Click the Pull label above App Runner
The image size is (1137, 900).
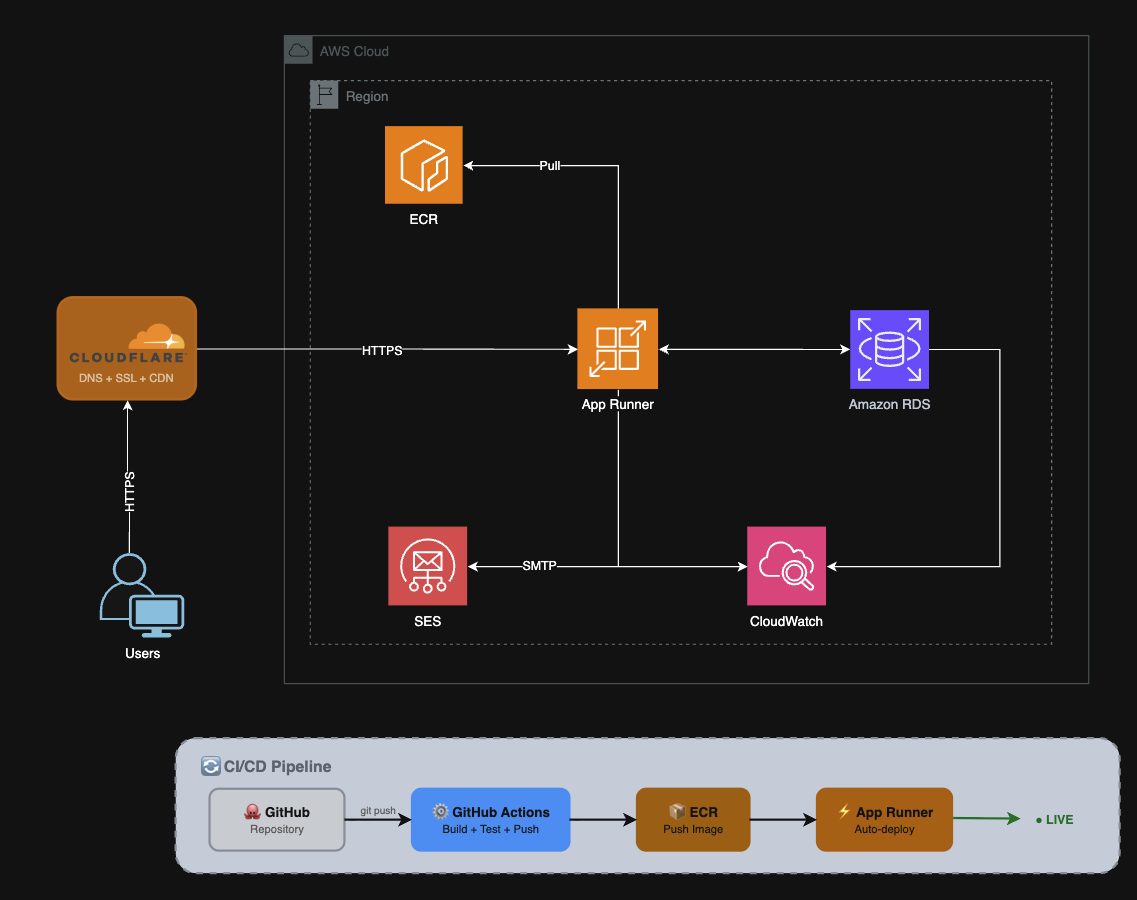point(549,166)
